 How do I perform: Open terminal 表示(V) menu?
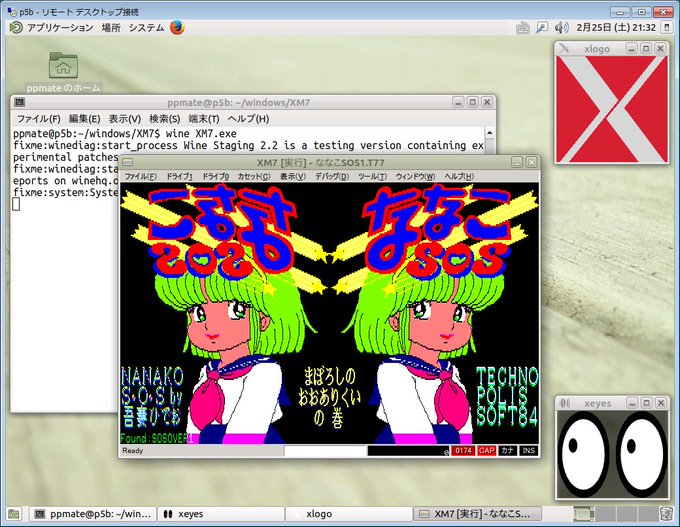click(x=124, y=119)
